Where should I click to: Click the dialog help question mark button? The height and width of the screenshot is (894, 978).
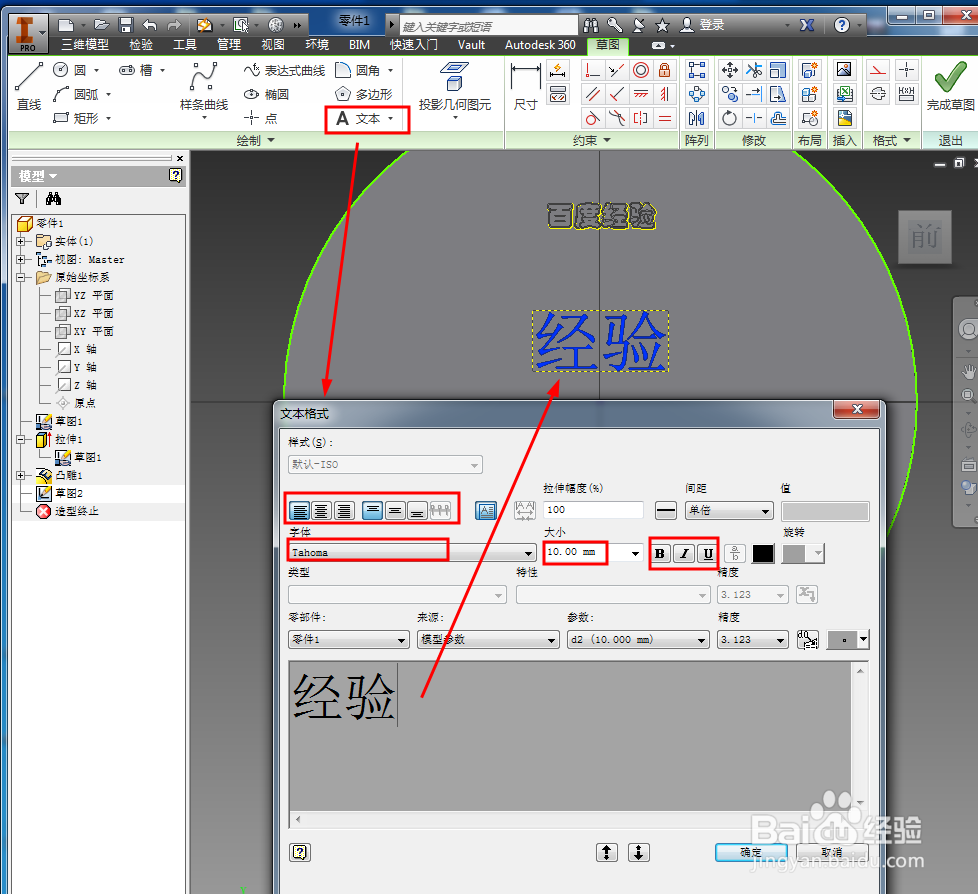[x=300, y=852]
